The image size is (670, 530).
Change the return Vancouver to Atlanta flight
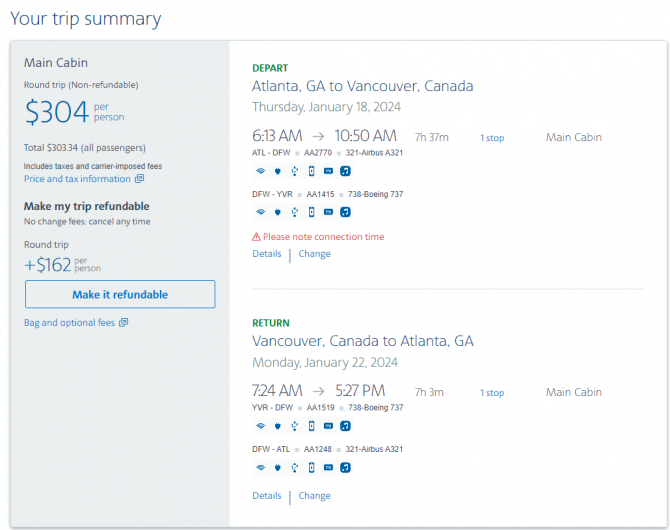pyautogui.click(x=314, y=495)
